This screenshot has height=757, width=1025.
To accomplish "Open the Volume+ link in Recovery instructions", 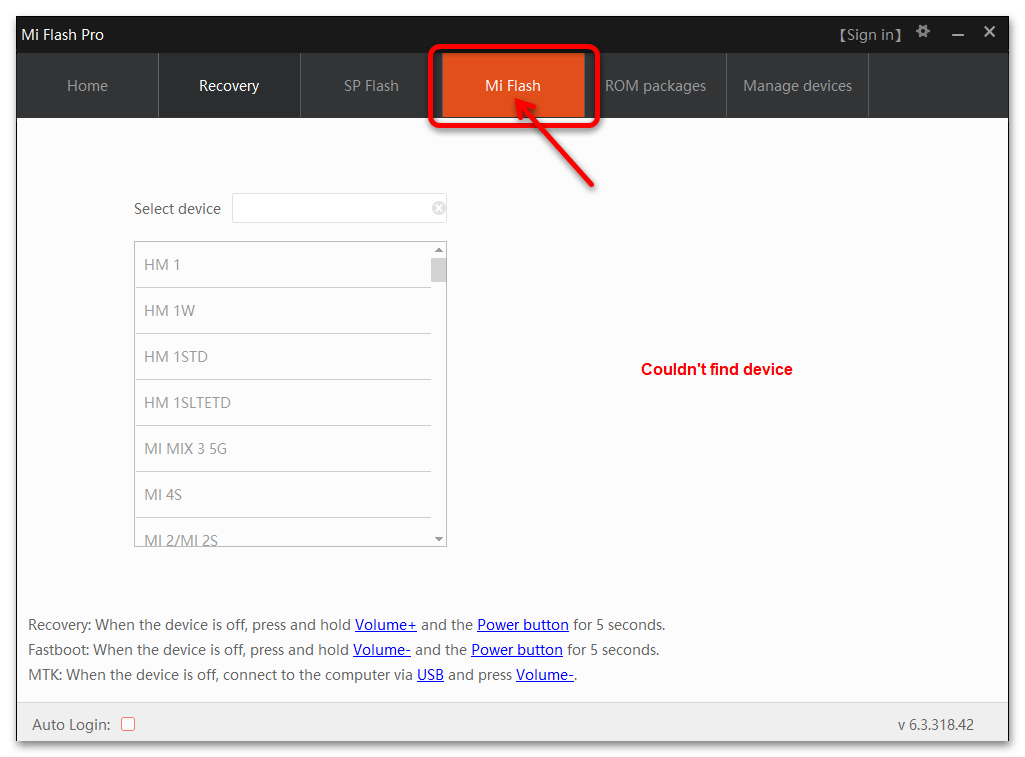I will 386,625.
